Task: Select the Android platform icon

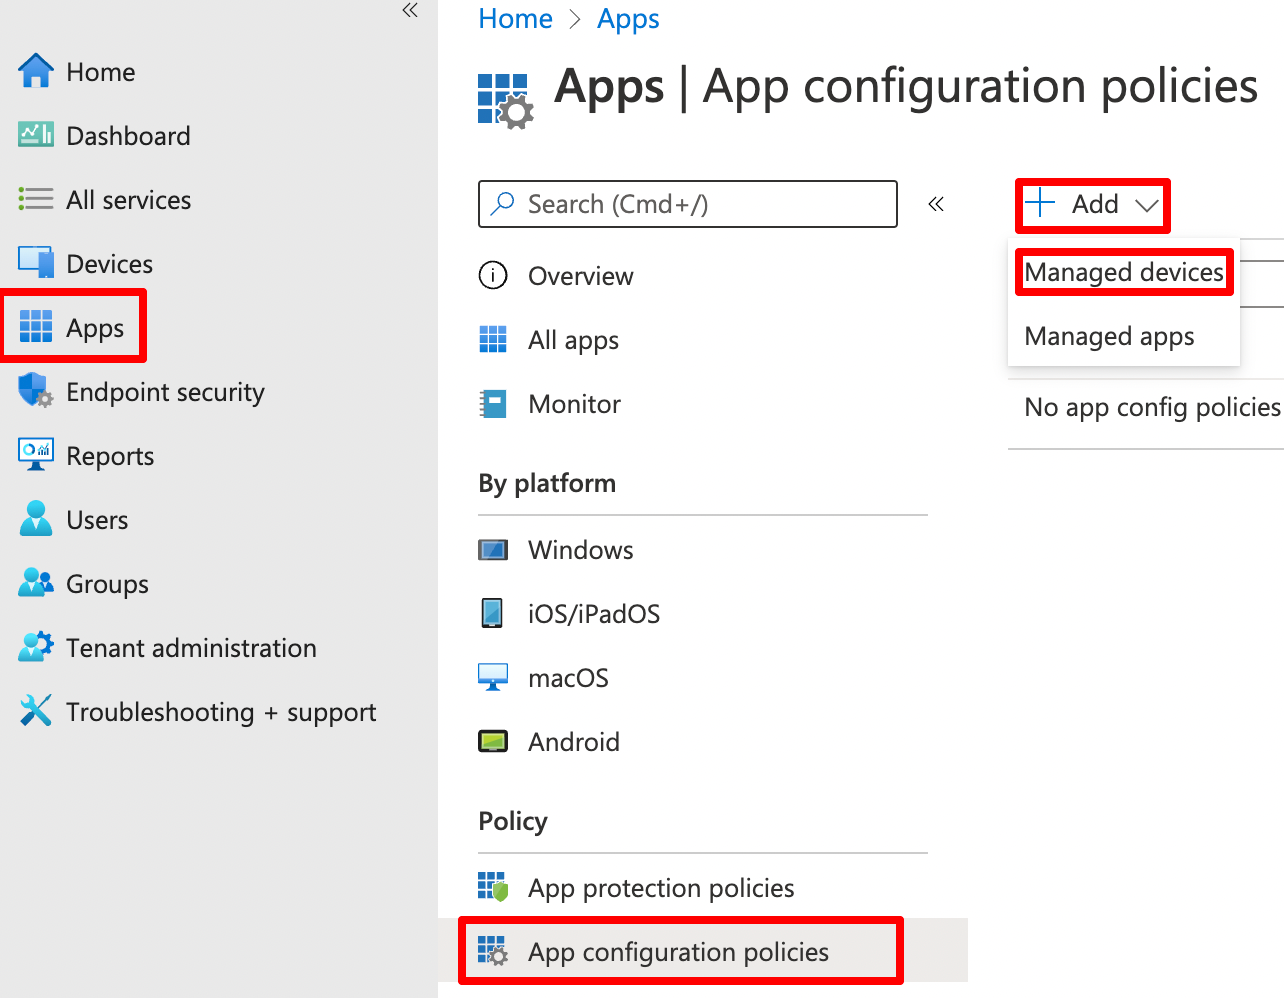Action: tap(493, 741)
